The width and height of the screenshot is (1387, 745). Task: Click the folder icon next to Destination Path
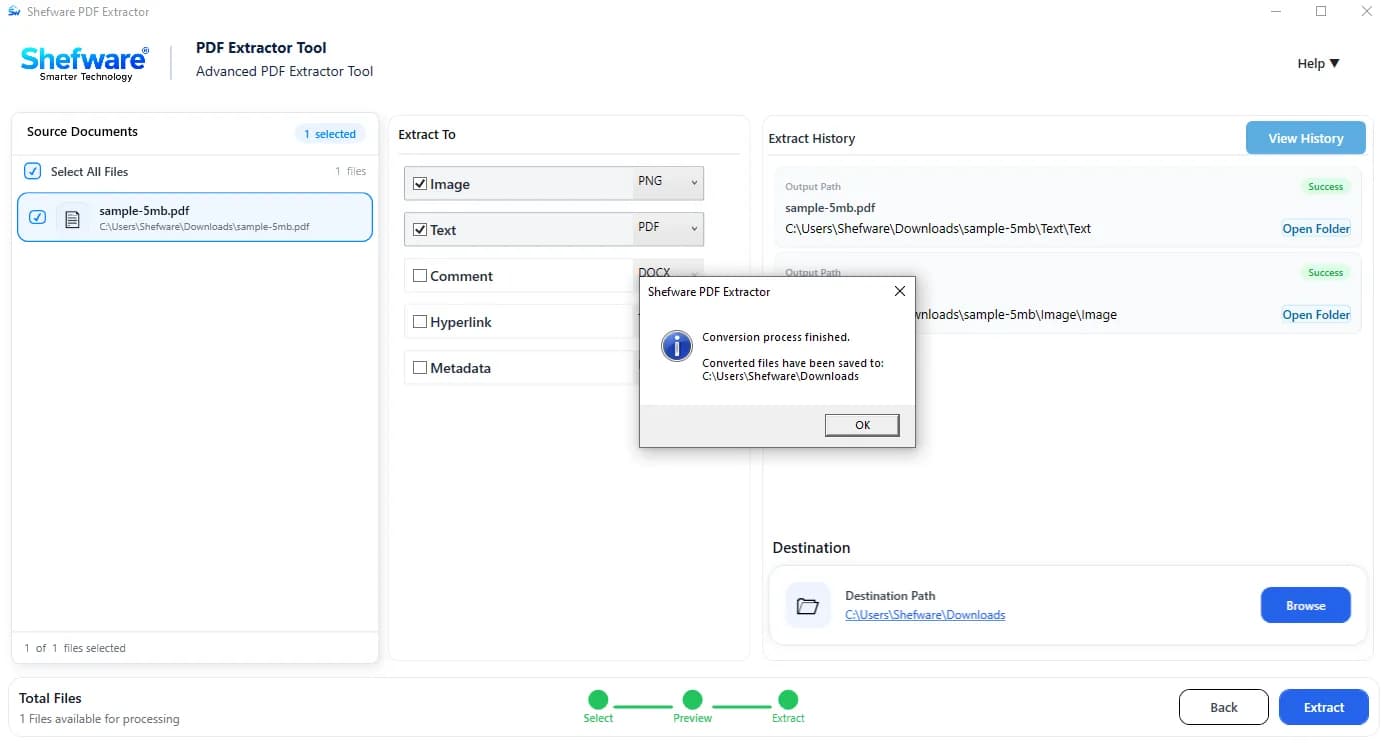[808, 605]
